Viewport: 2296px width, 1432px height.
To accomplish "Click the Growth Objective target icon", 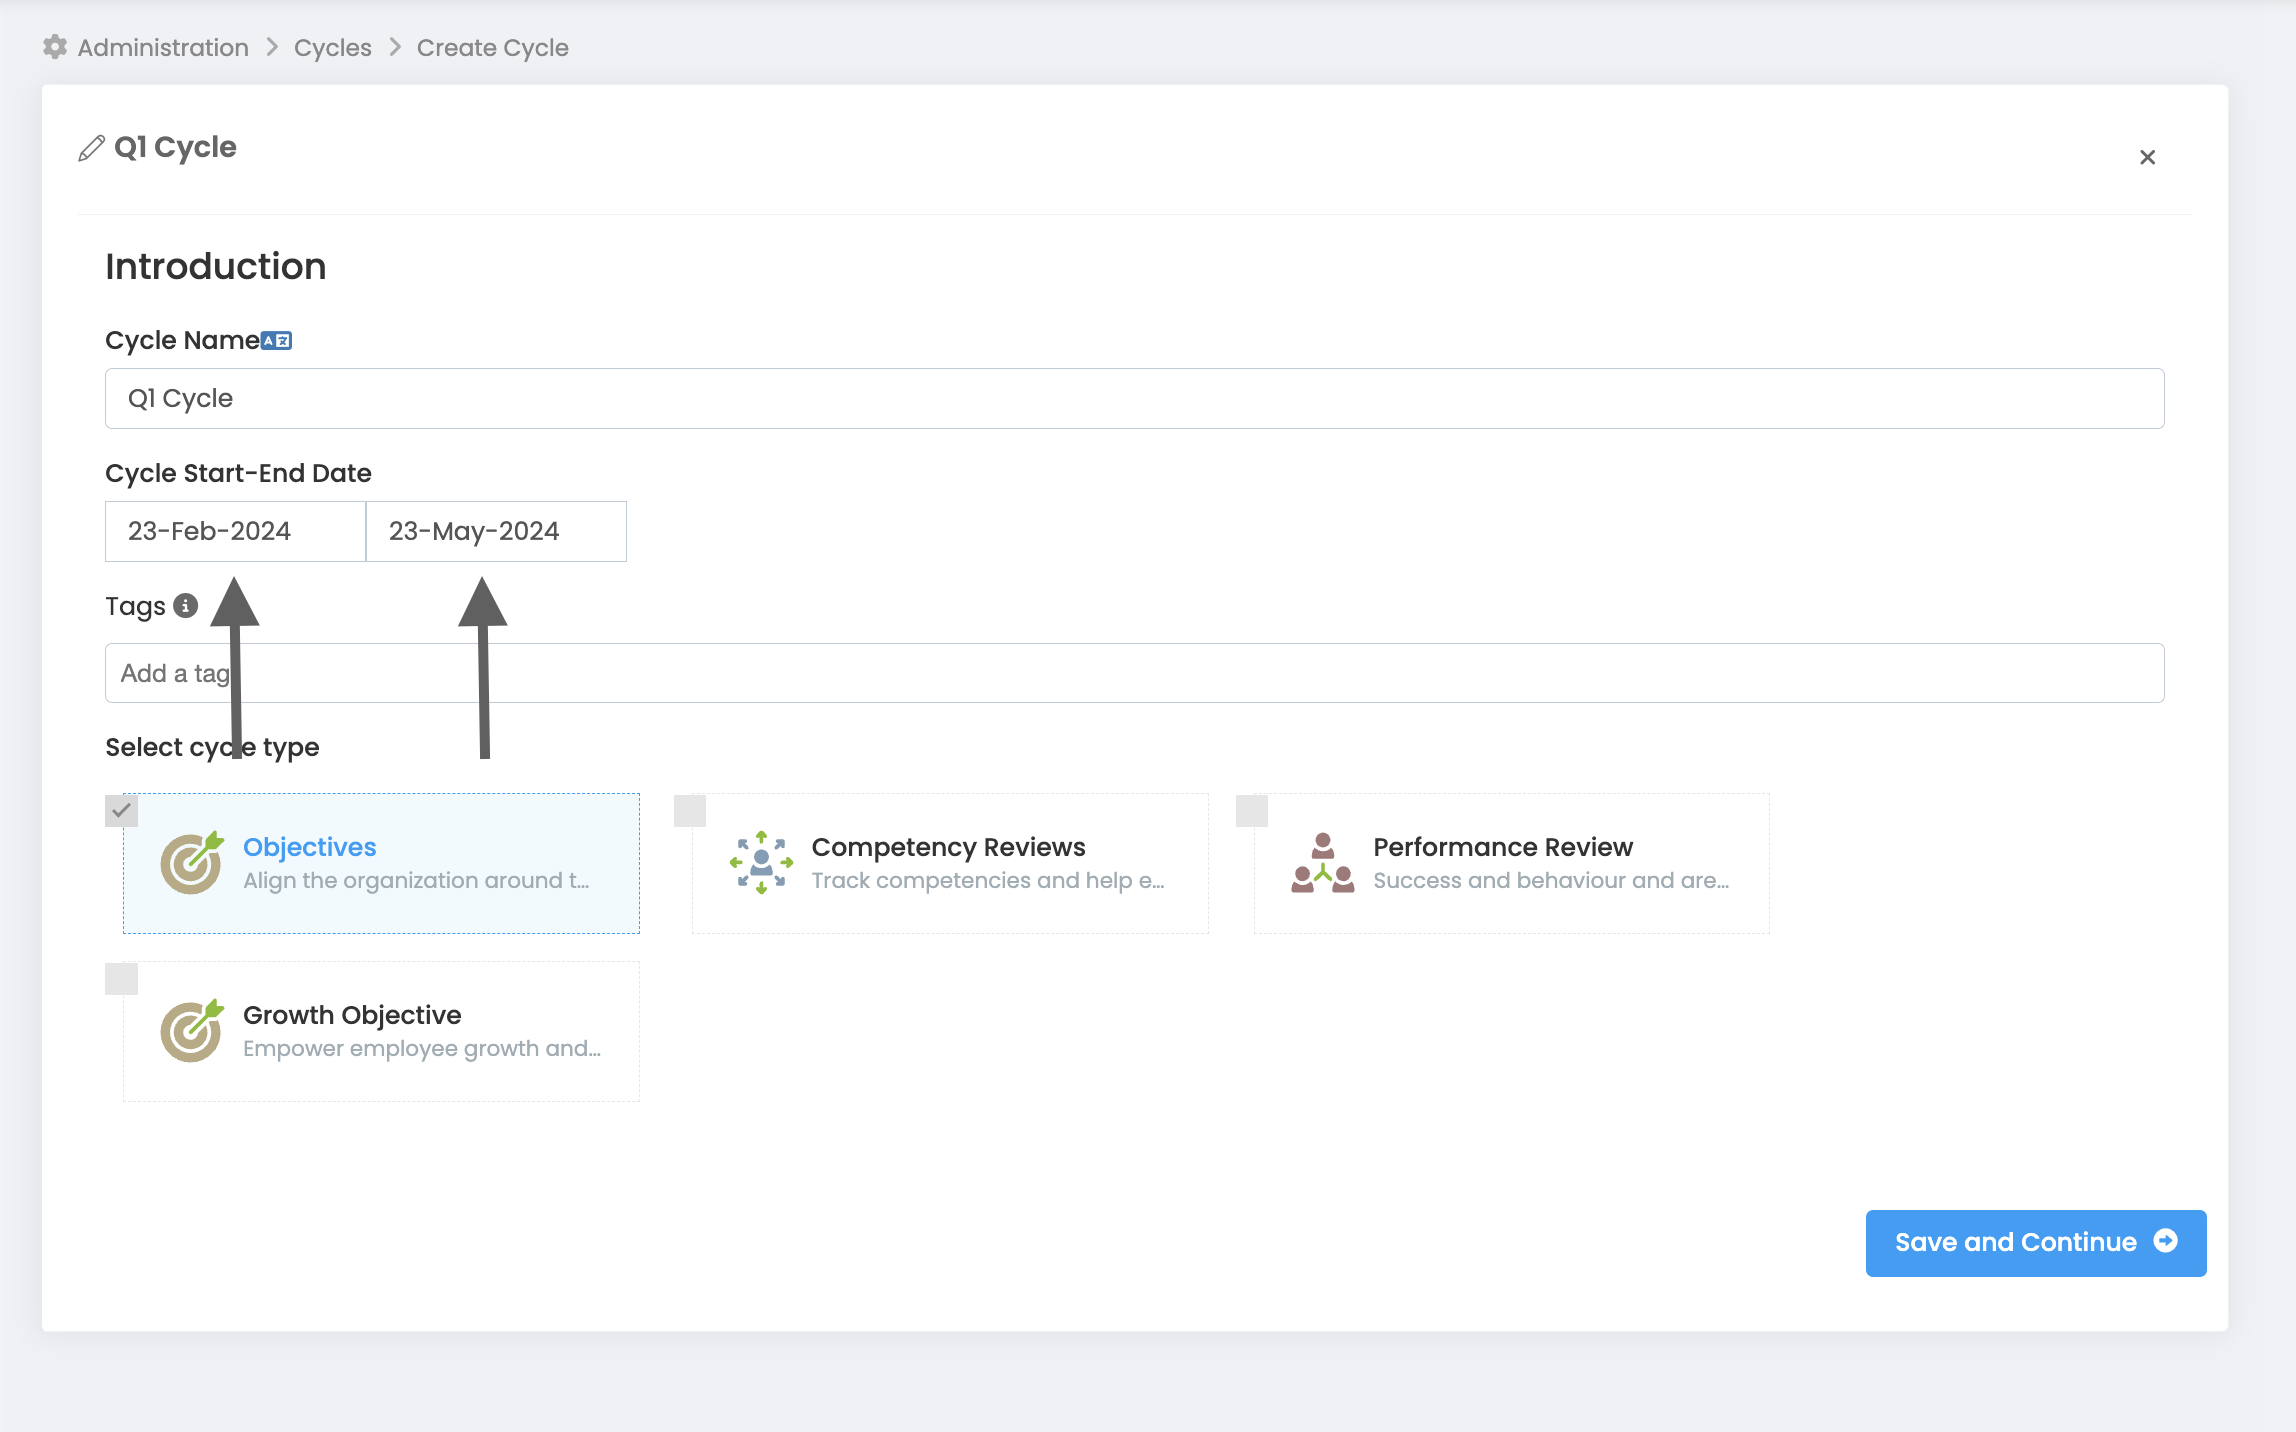I will click(x=191, y=1030).
